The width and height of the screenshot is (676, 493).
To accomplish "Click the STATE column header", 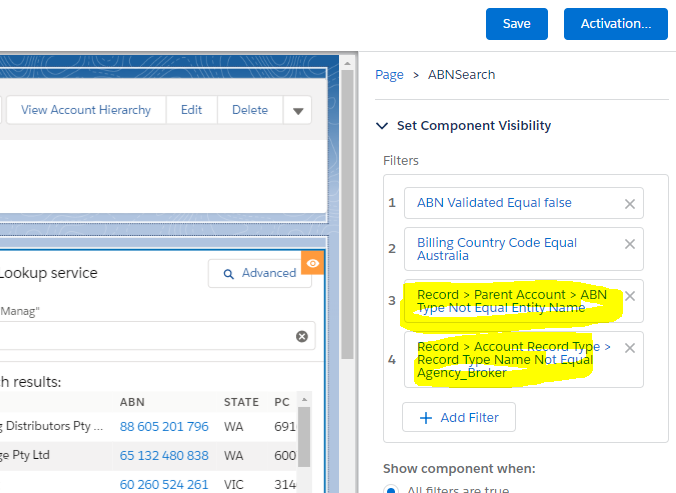I will (x=241, y=402).
